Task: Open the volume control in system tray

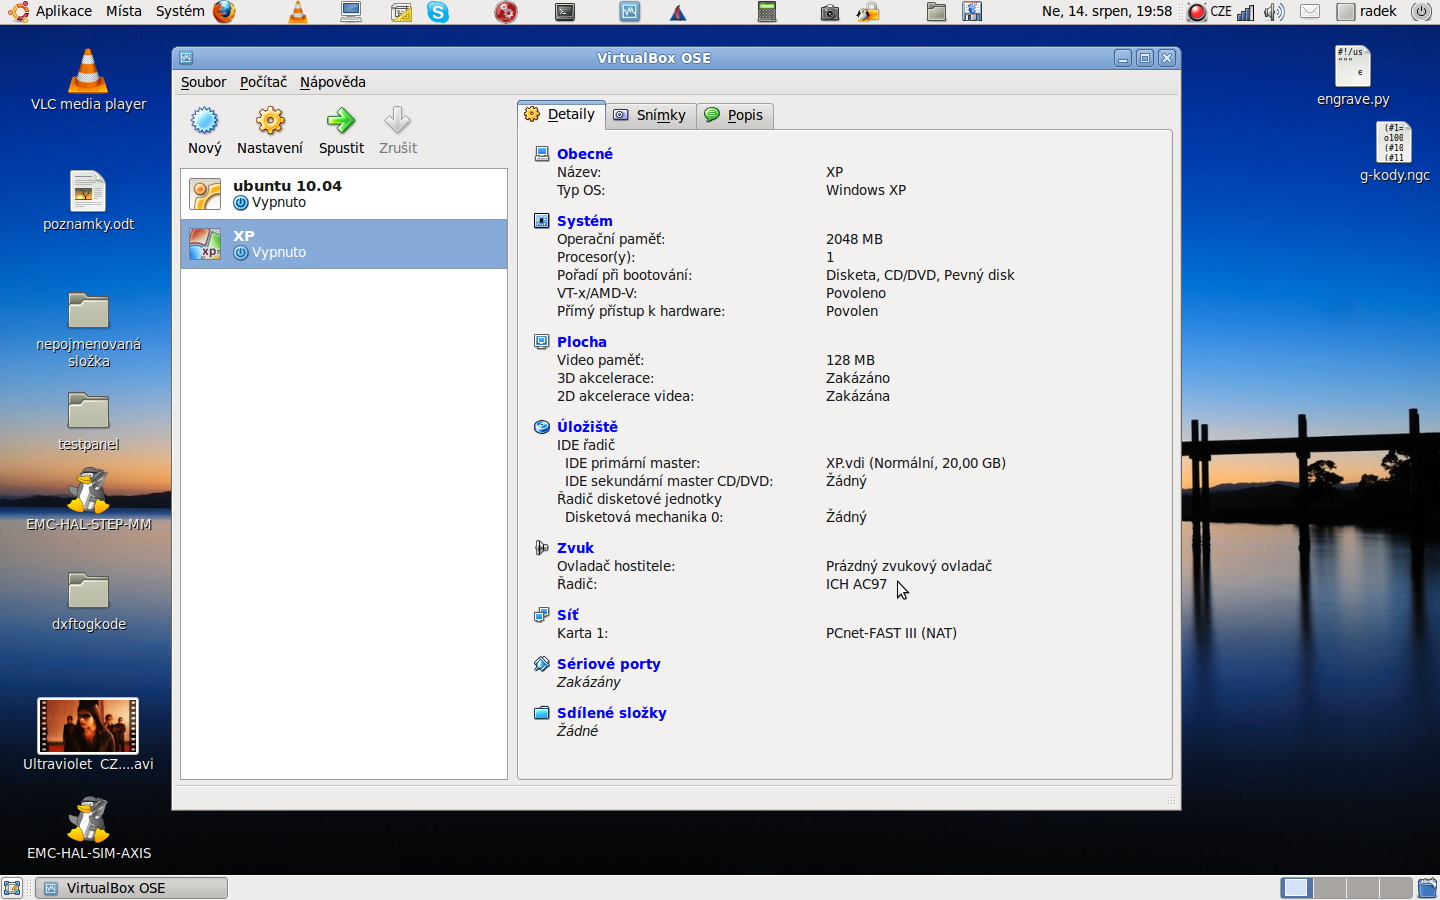Action: click(x=1273, y=12)
